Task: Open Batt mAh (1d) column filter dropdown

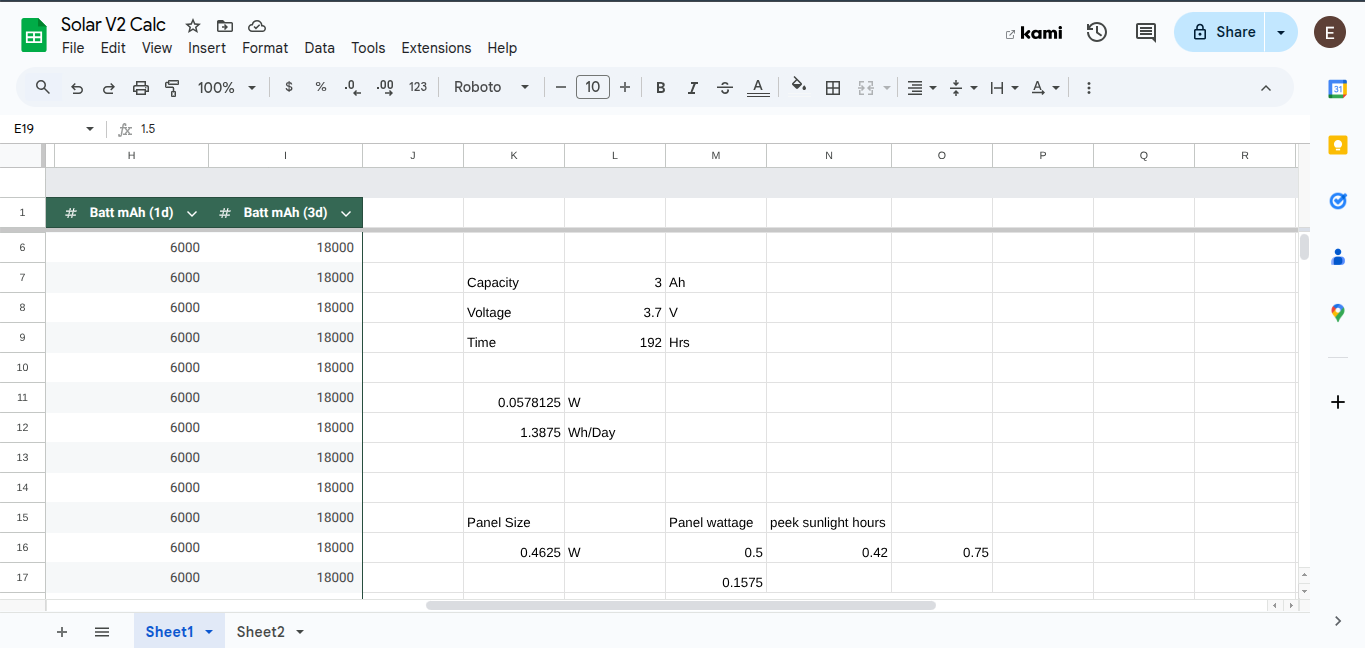Action: [x=192, y=213]
